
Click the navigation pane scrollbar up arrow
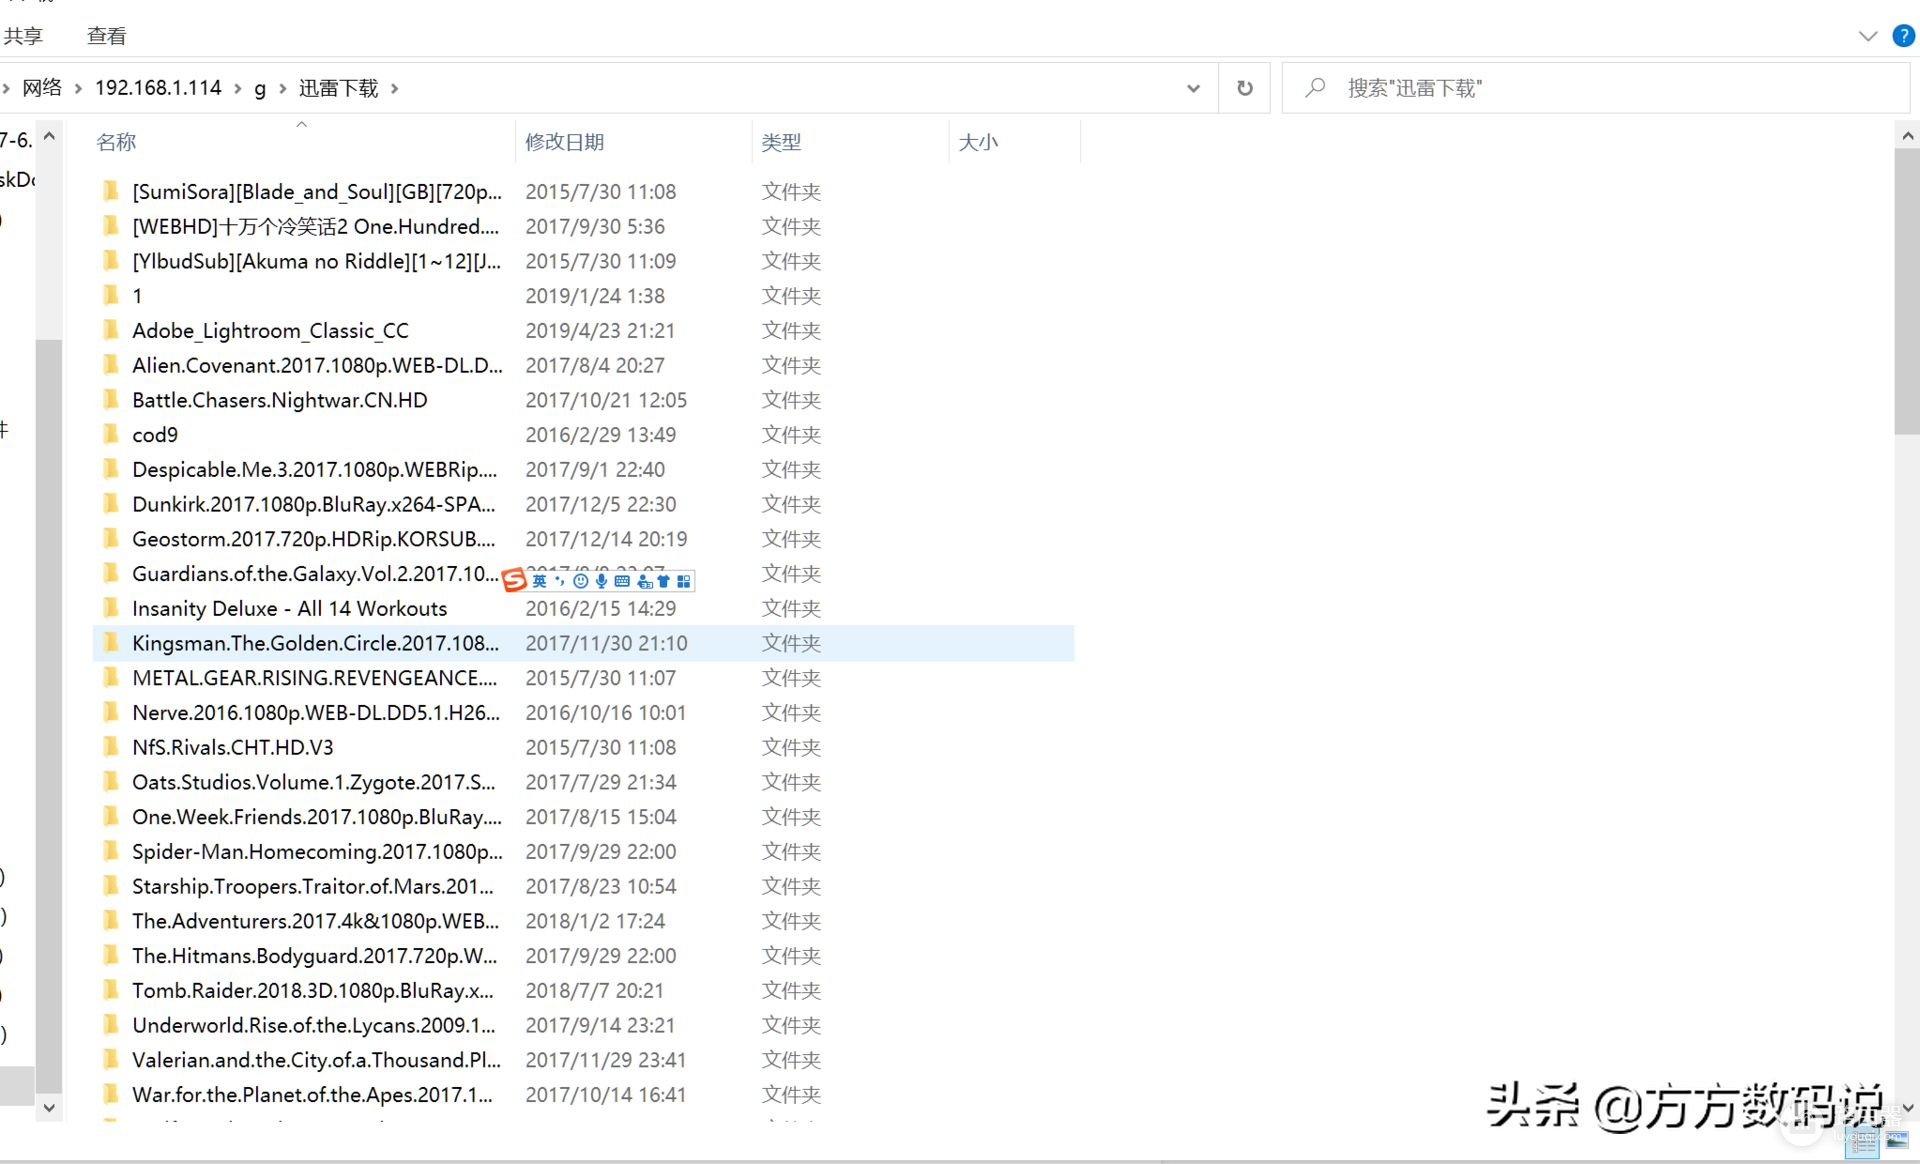click(49, 135)
